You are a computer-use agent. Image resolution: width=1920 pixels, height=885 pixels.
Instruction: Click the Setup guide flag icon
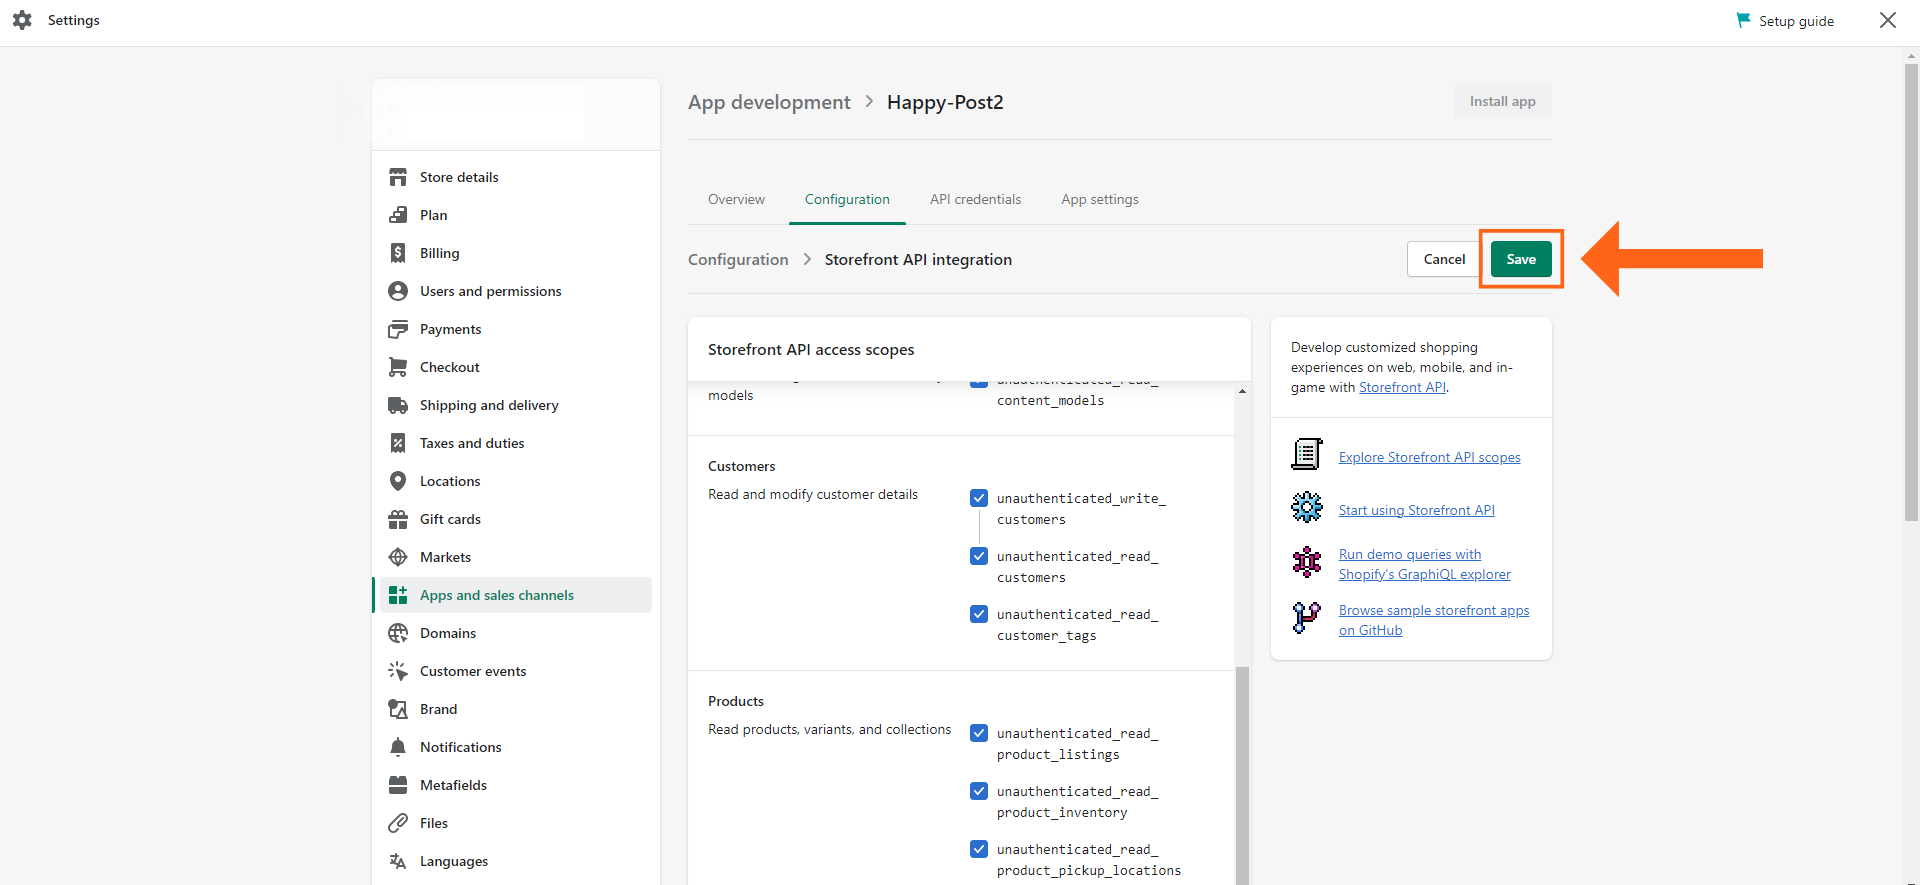pos(1744,20)
